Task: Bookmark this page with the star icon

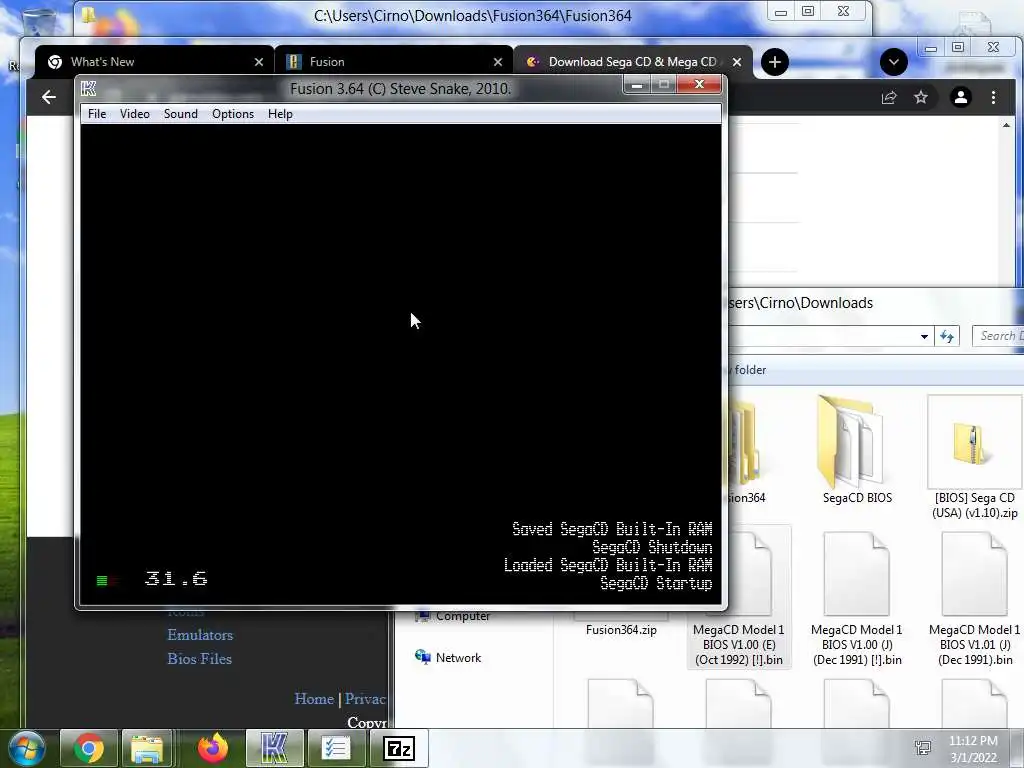Action: pyautogui.click(x=921, y=97)
